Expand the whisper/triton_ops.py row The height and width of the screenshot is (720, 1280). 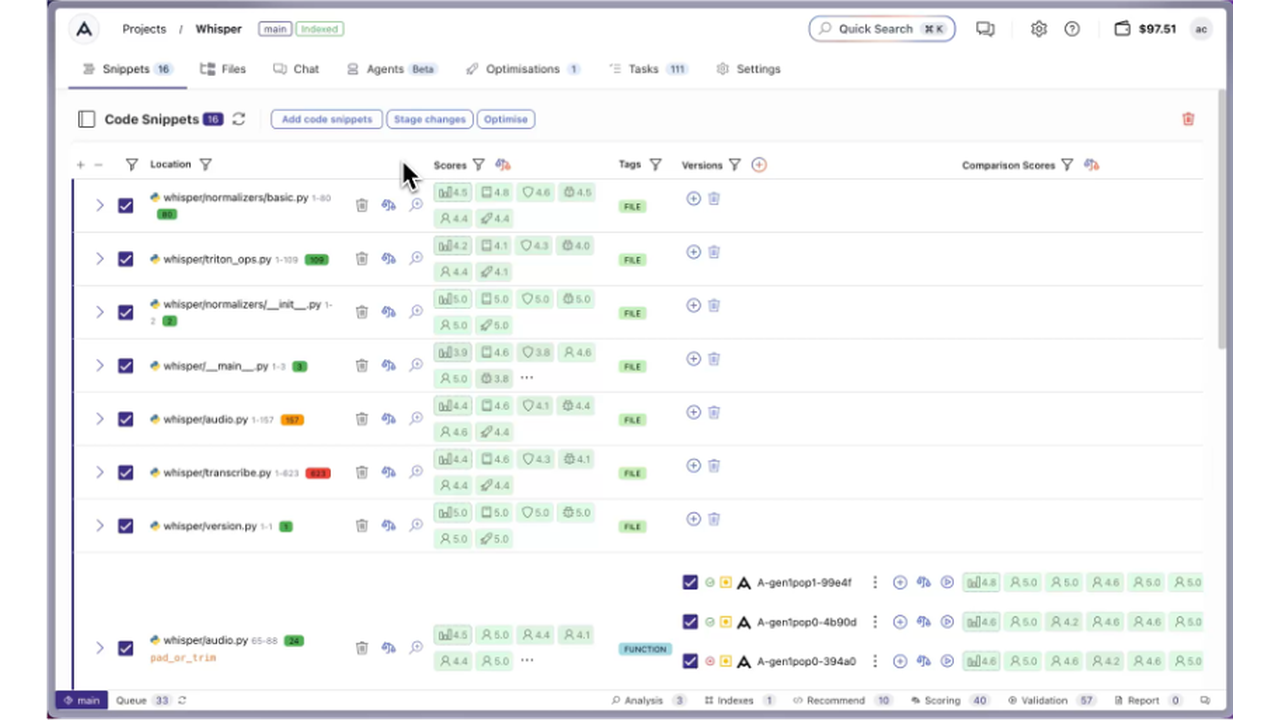point(99,258)
